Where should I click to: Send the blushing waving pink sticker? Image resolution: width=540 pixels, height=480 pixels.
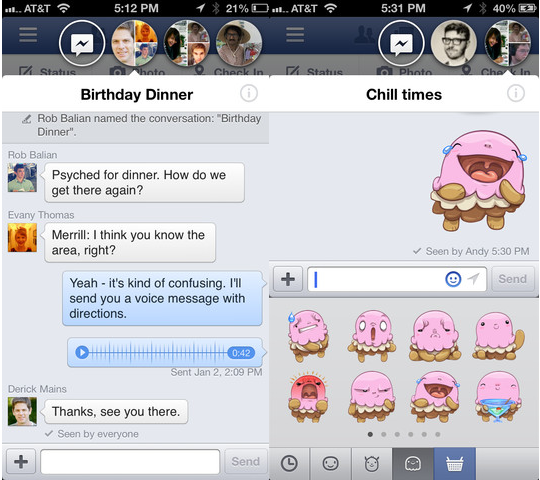click(498, 336)
